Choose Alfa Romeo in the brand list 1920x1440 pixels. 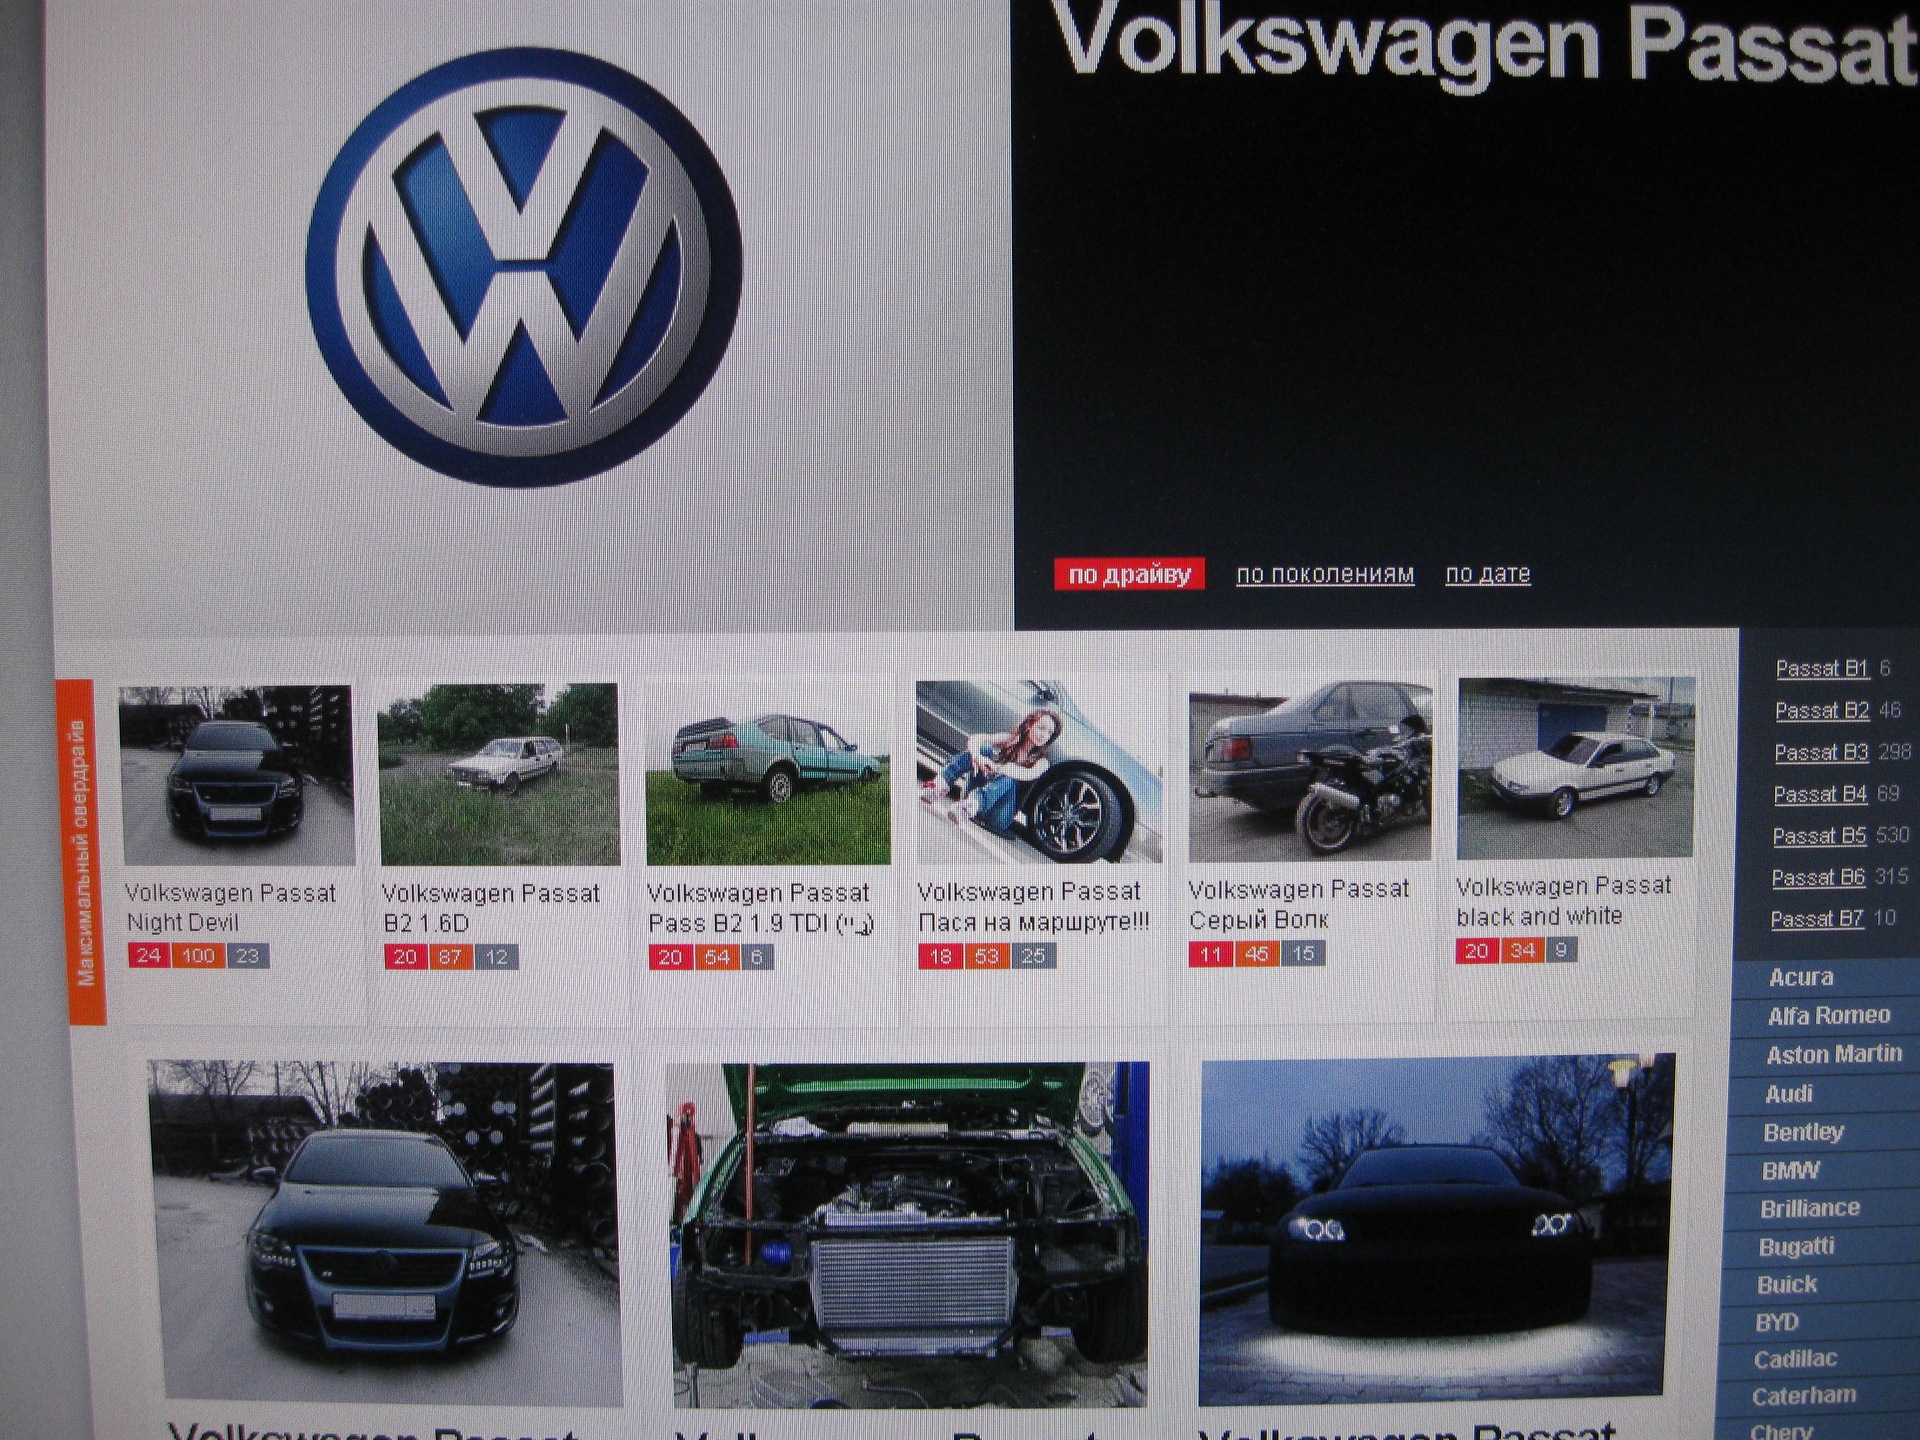(1829, 1016)
